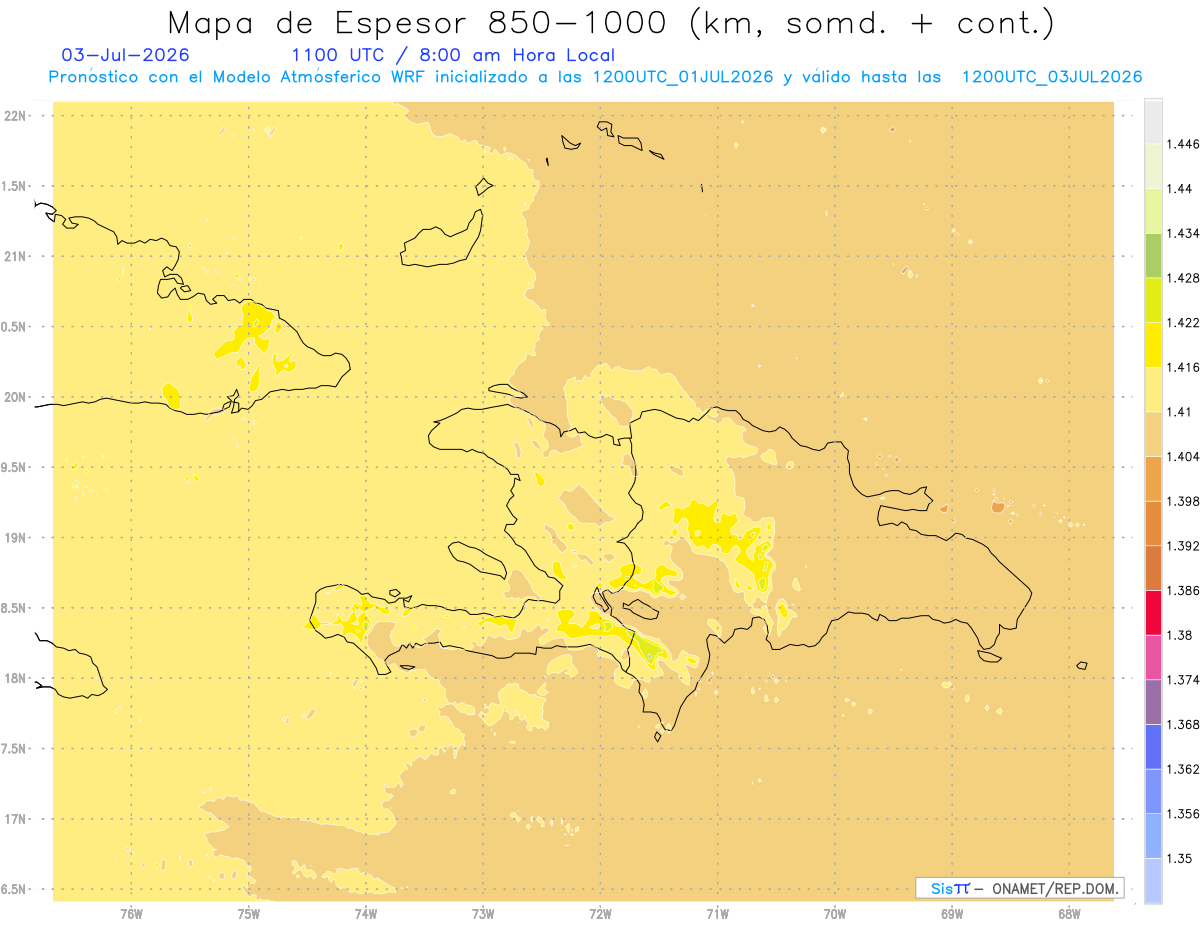This screenshot has height=927, width=1200.
Task: Select the pink 1.374–1.38 legend swatch
Action: tap(1153, 657)
